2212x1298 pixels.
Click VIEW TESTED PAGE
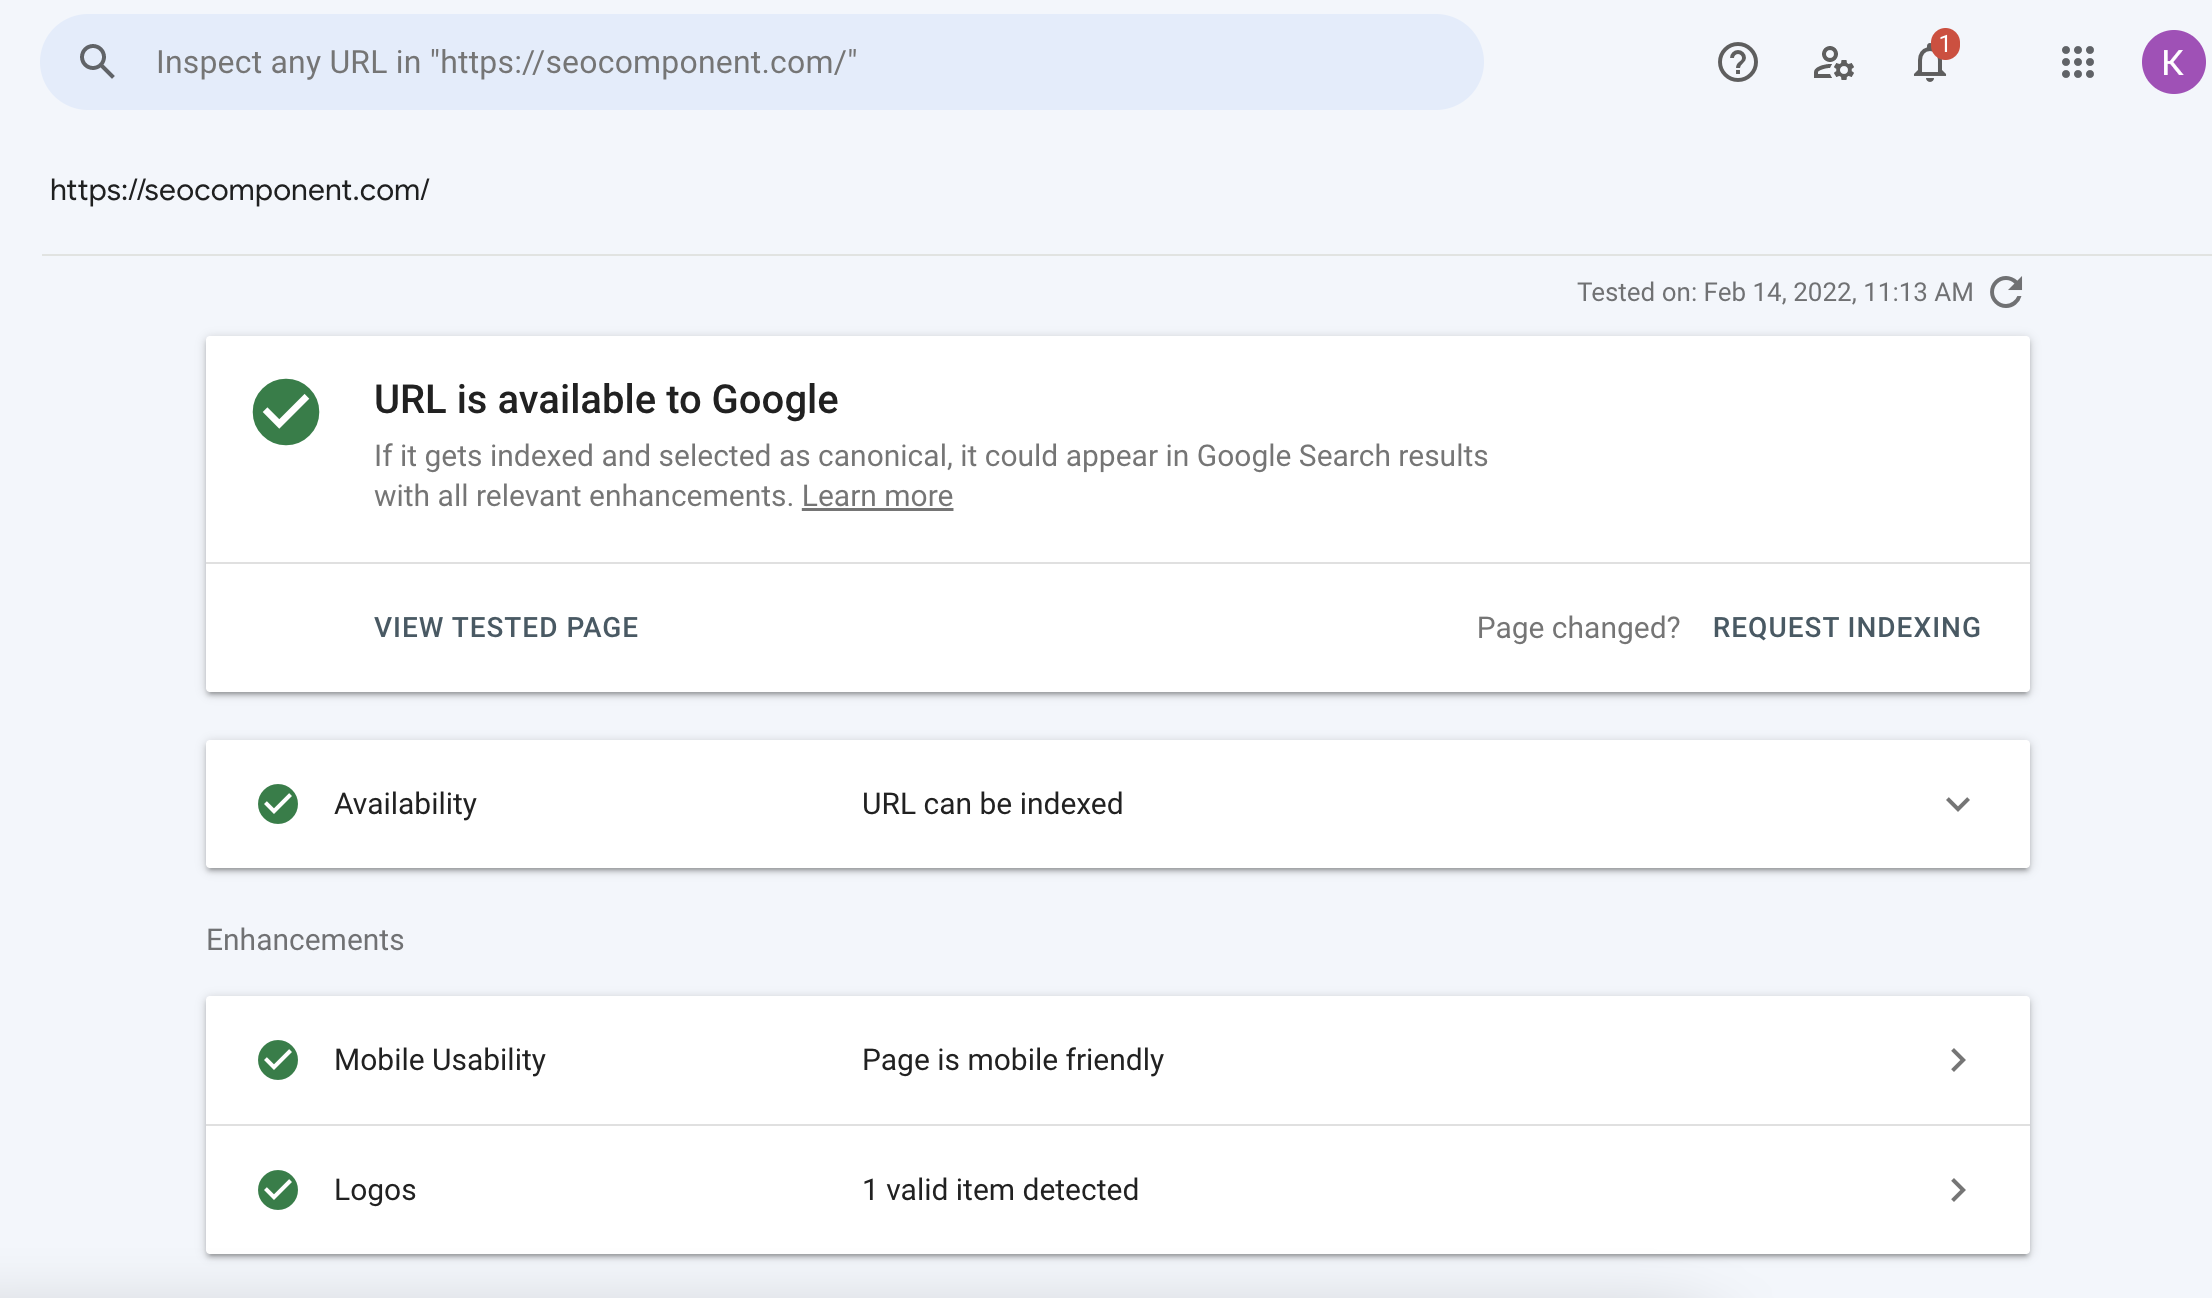coord(506,627)
